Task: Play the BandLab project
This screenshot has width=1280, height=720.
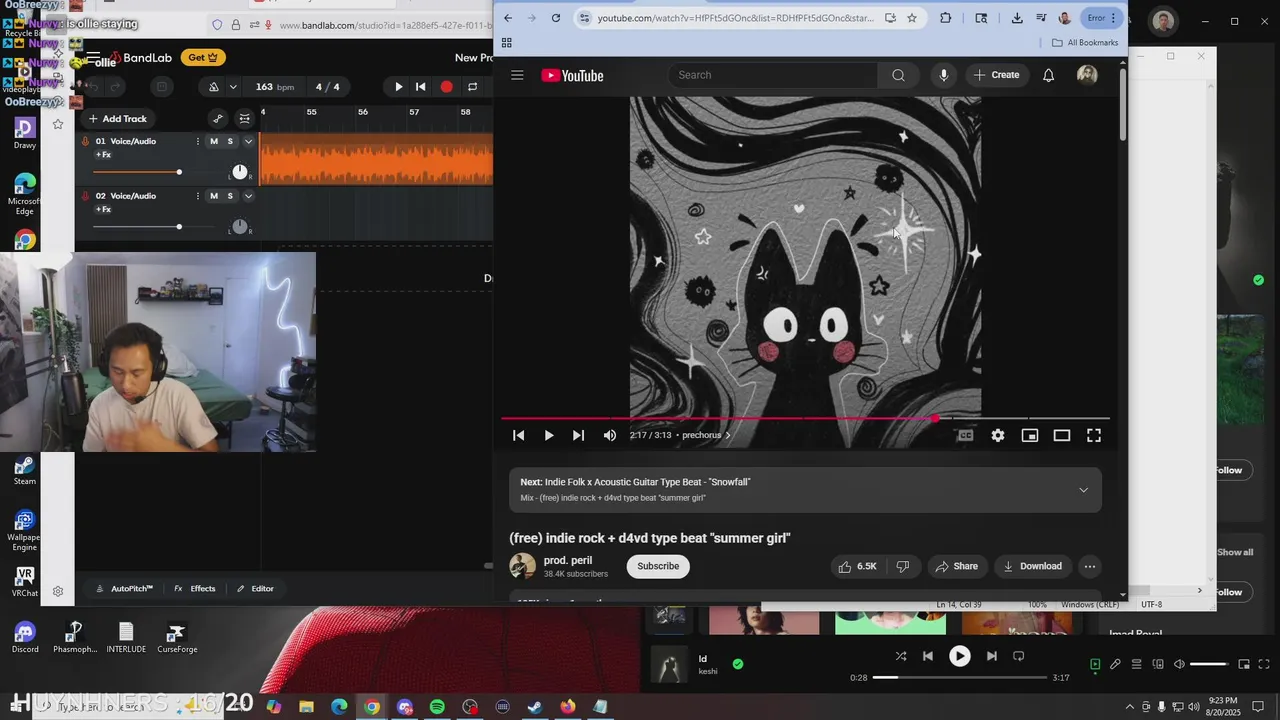Action: coord(398,87)
